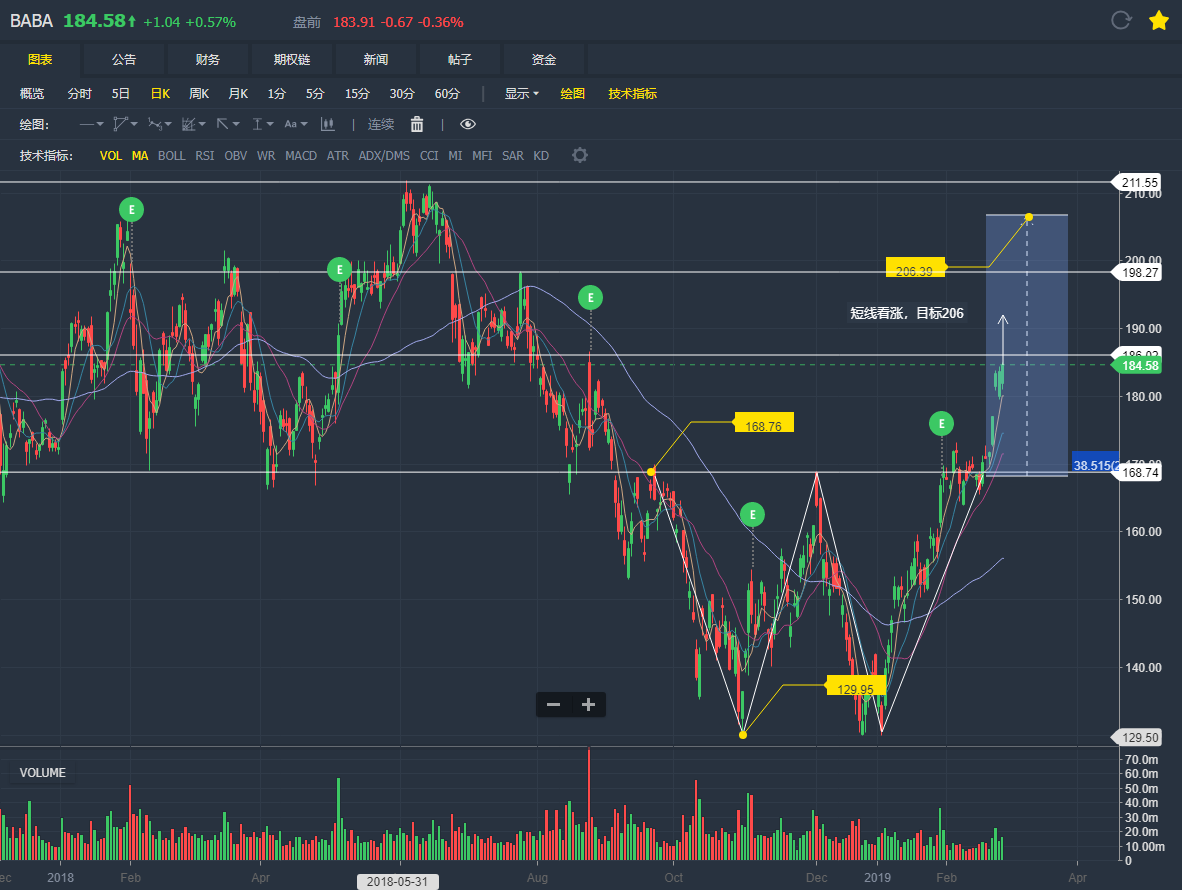Delete drawings with the trash icon
Image resolution: width=1182 pixels, height=890 pixels.
(417, 124)
